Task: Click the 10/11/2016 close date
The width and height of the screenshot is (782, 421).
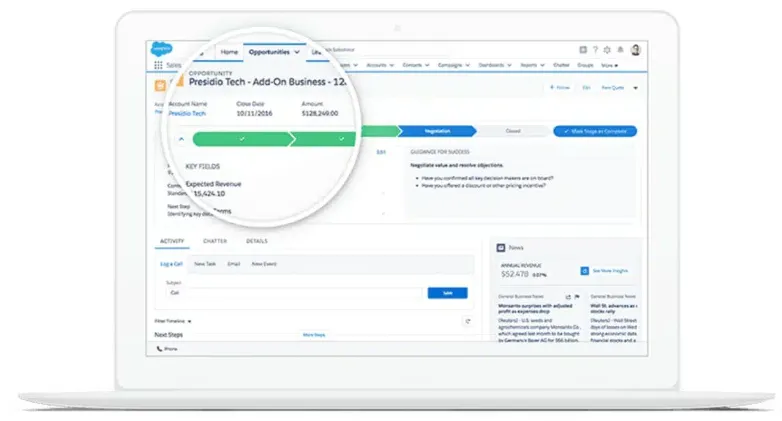Action: click(x=254, y=114)
